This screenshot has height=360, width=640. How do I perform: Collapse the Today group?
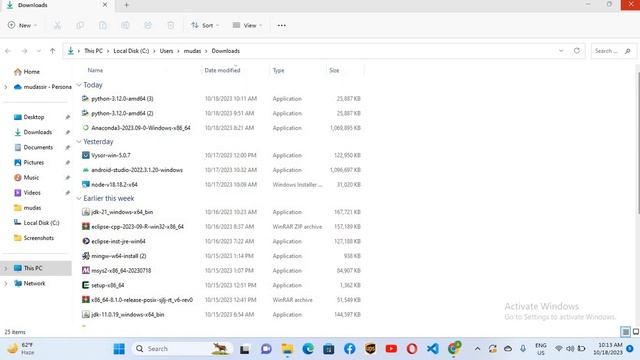(79, 85)
